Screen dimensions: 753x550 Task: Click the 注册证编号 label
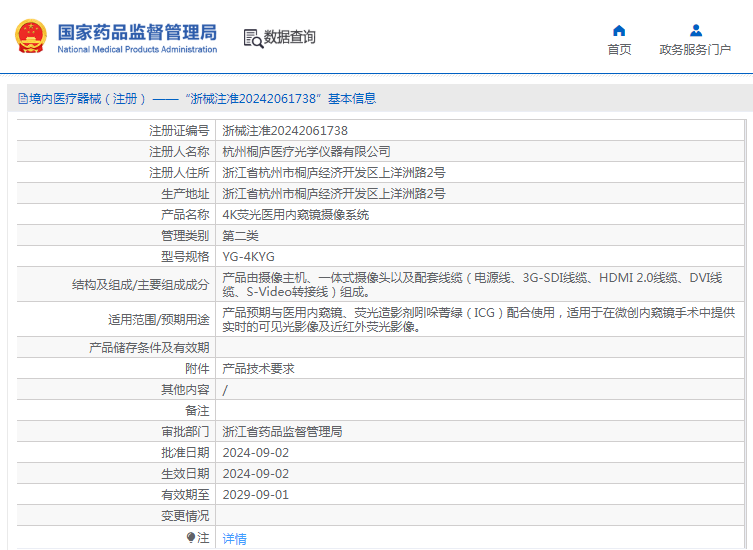click(179, 131)
